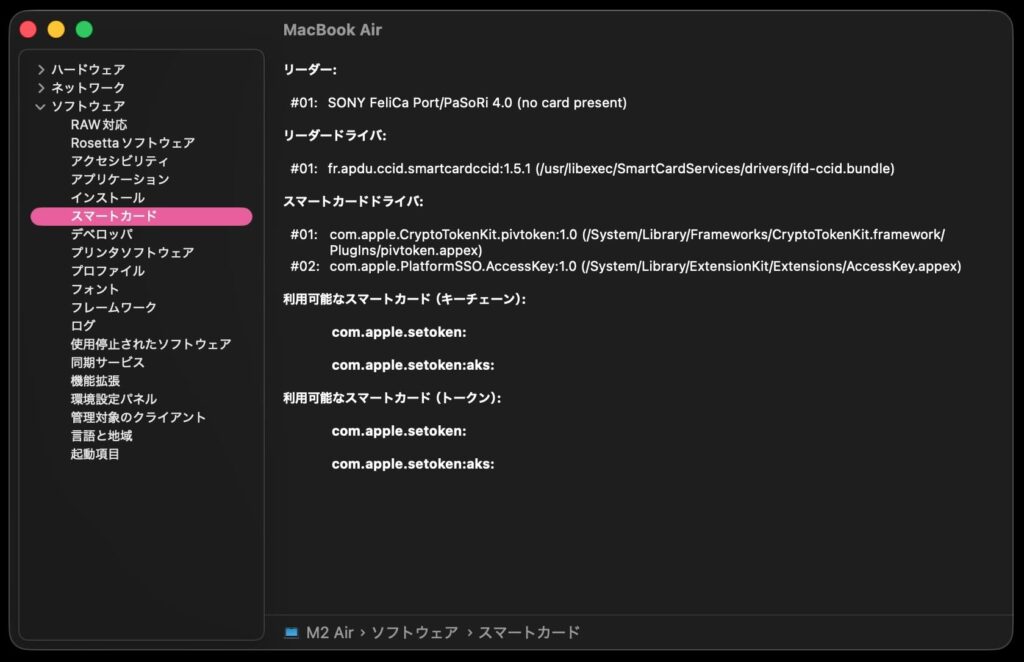The height and width of the screenshot is (662, 1024).
Task: Expand the ネットワーク section
Action: 40,88
